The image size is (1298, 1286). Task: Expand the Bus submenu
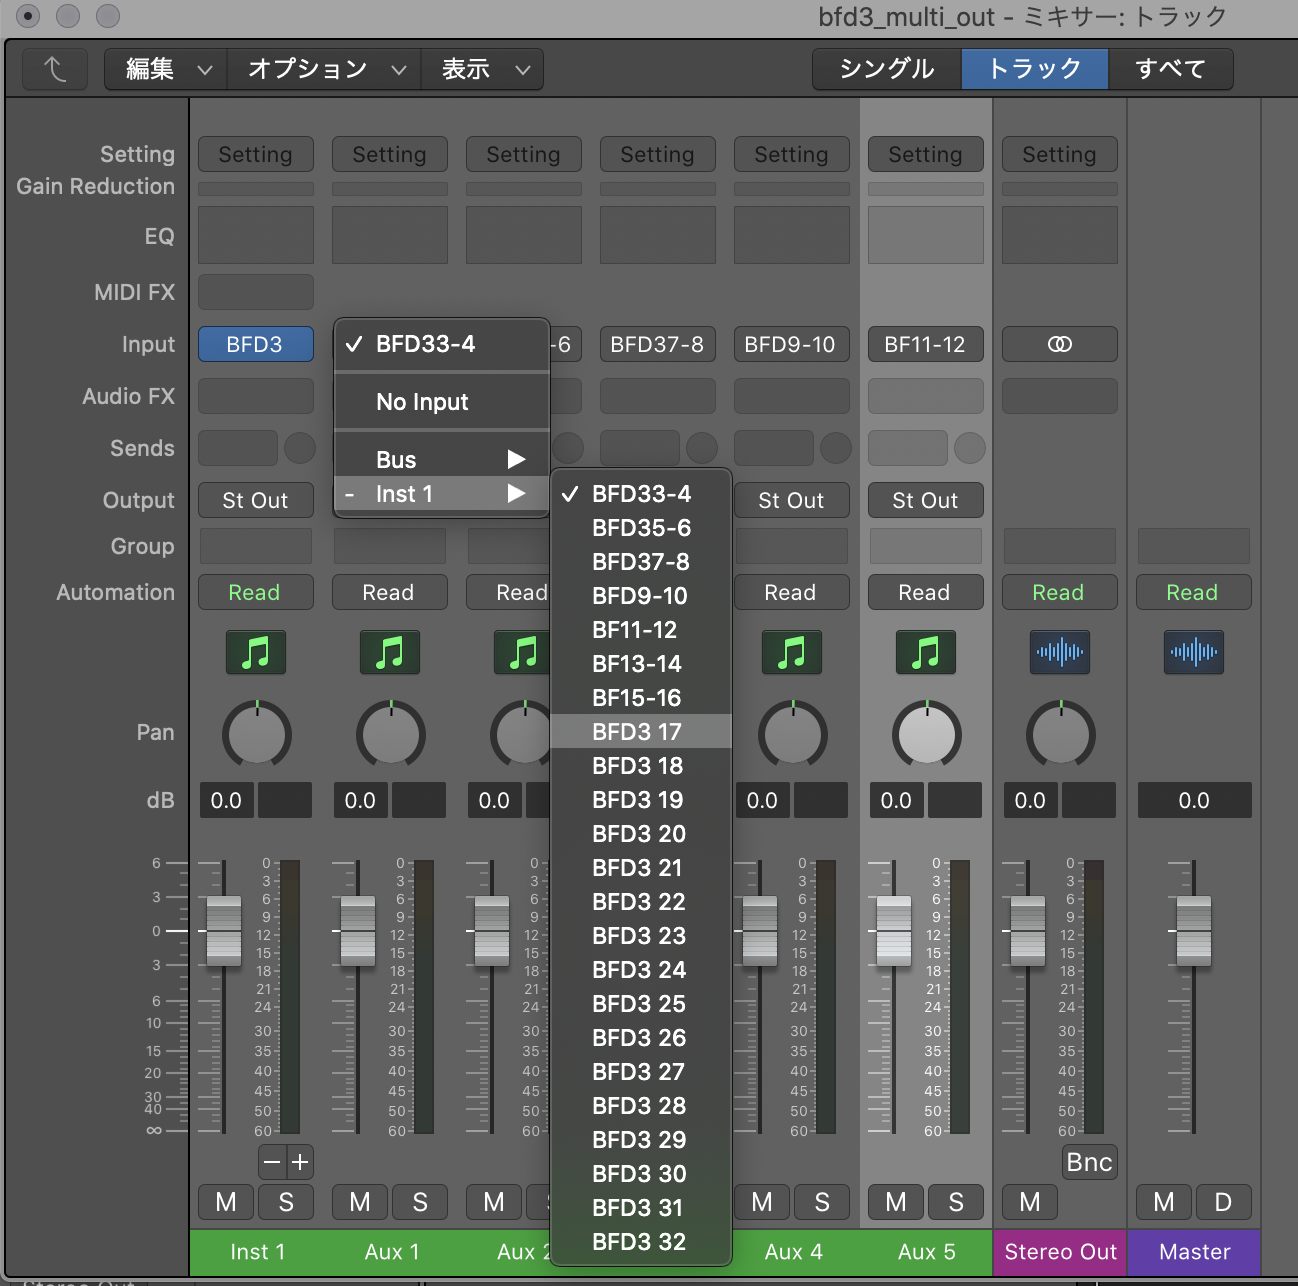point(442,460)
